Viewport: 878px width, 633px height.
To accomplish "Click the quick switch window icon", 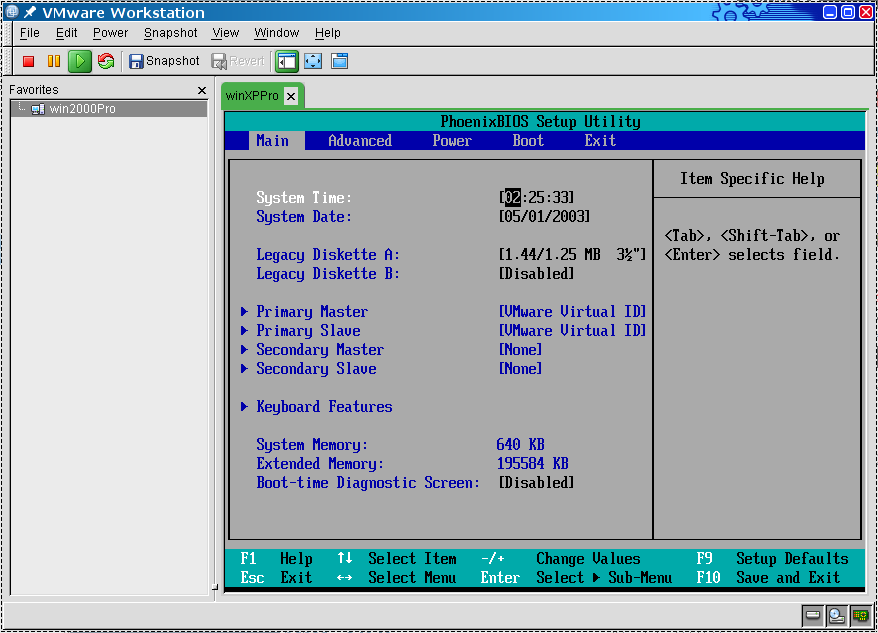I will tap(339, 61).
